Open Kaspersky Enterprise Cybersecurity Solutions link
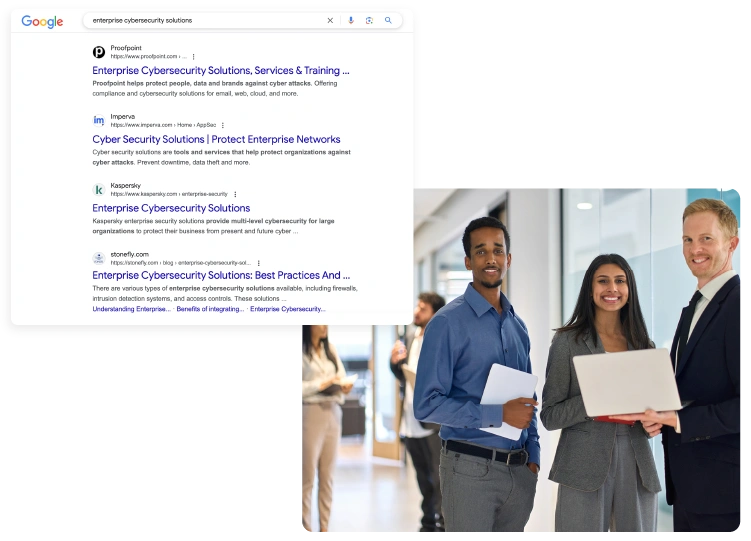Screen dimensions: 751x541 pyautogui.click(x=171, y=208)
